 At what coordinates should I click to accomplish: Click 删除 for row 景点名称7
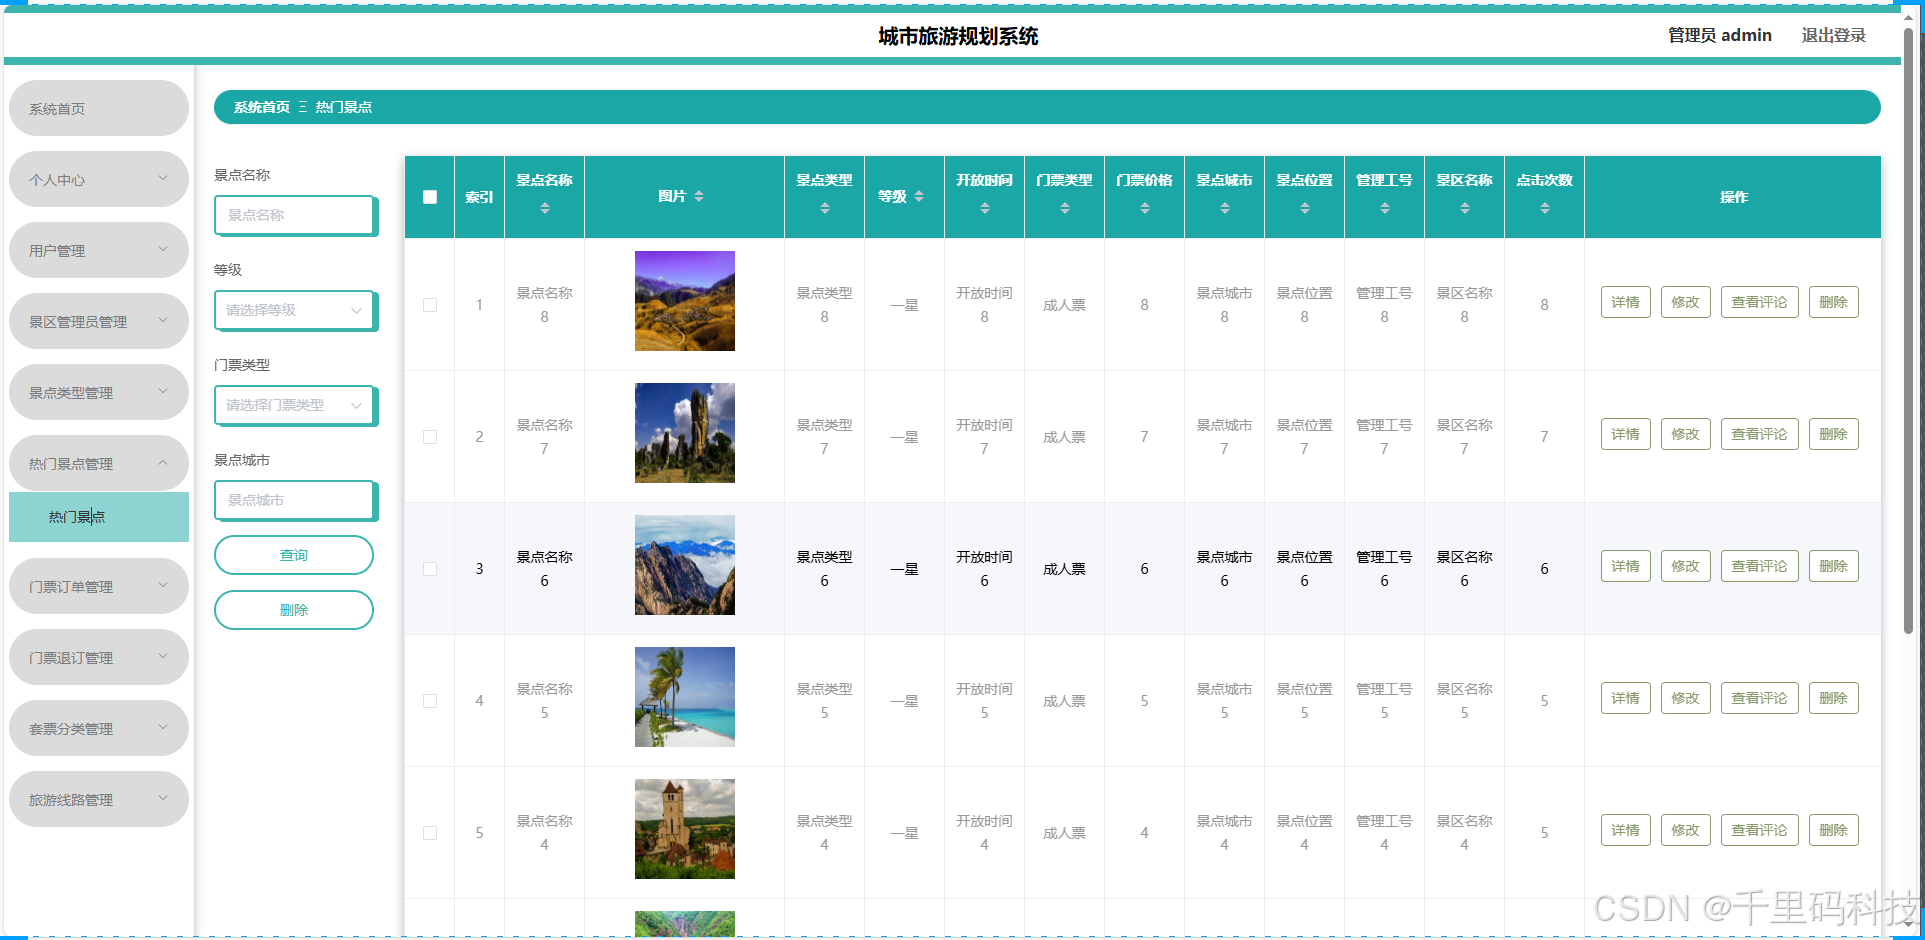tap(1834, 434)
